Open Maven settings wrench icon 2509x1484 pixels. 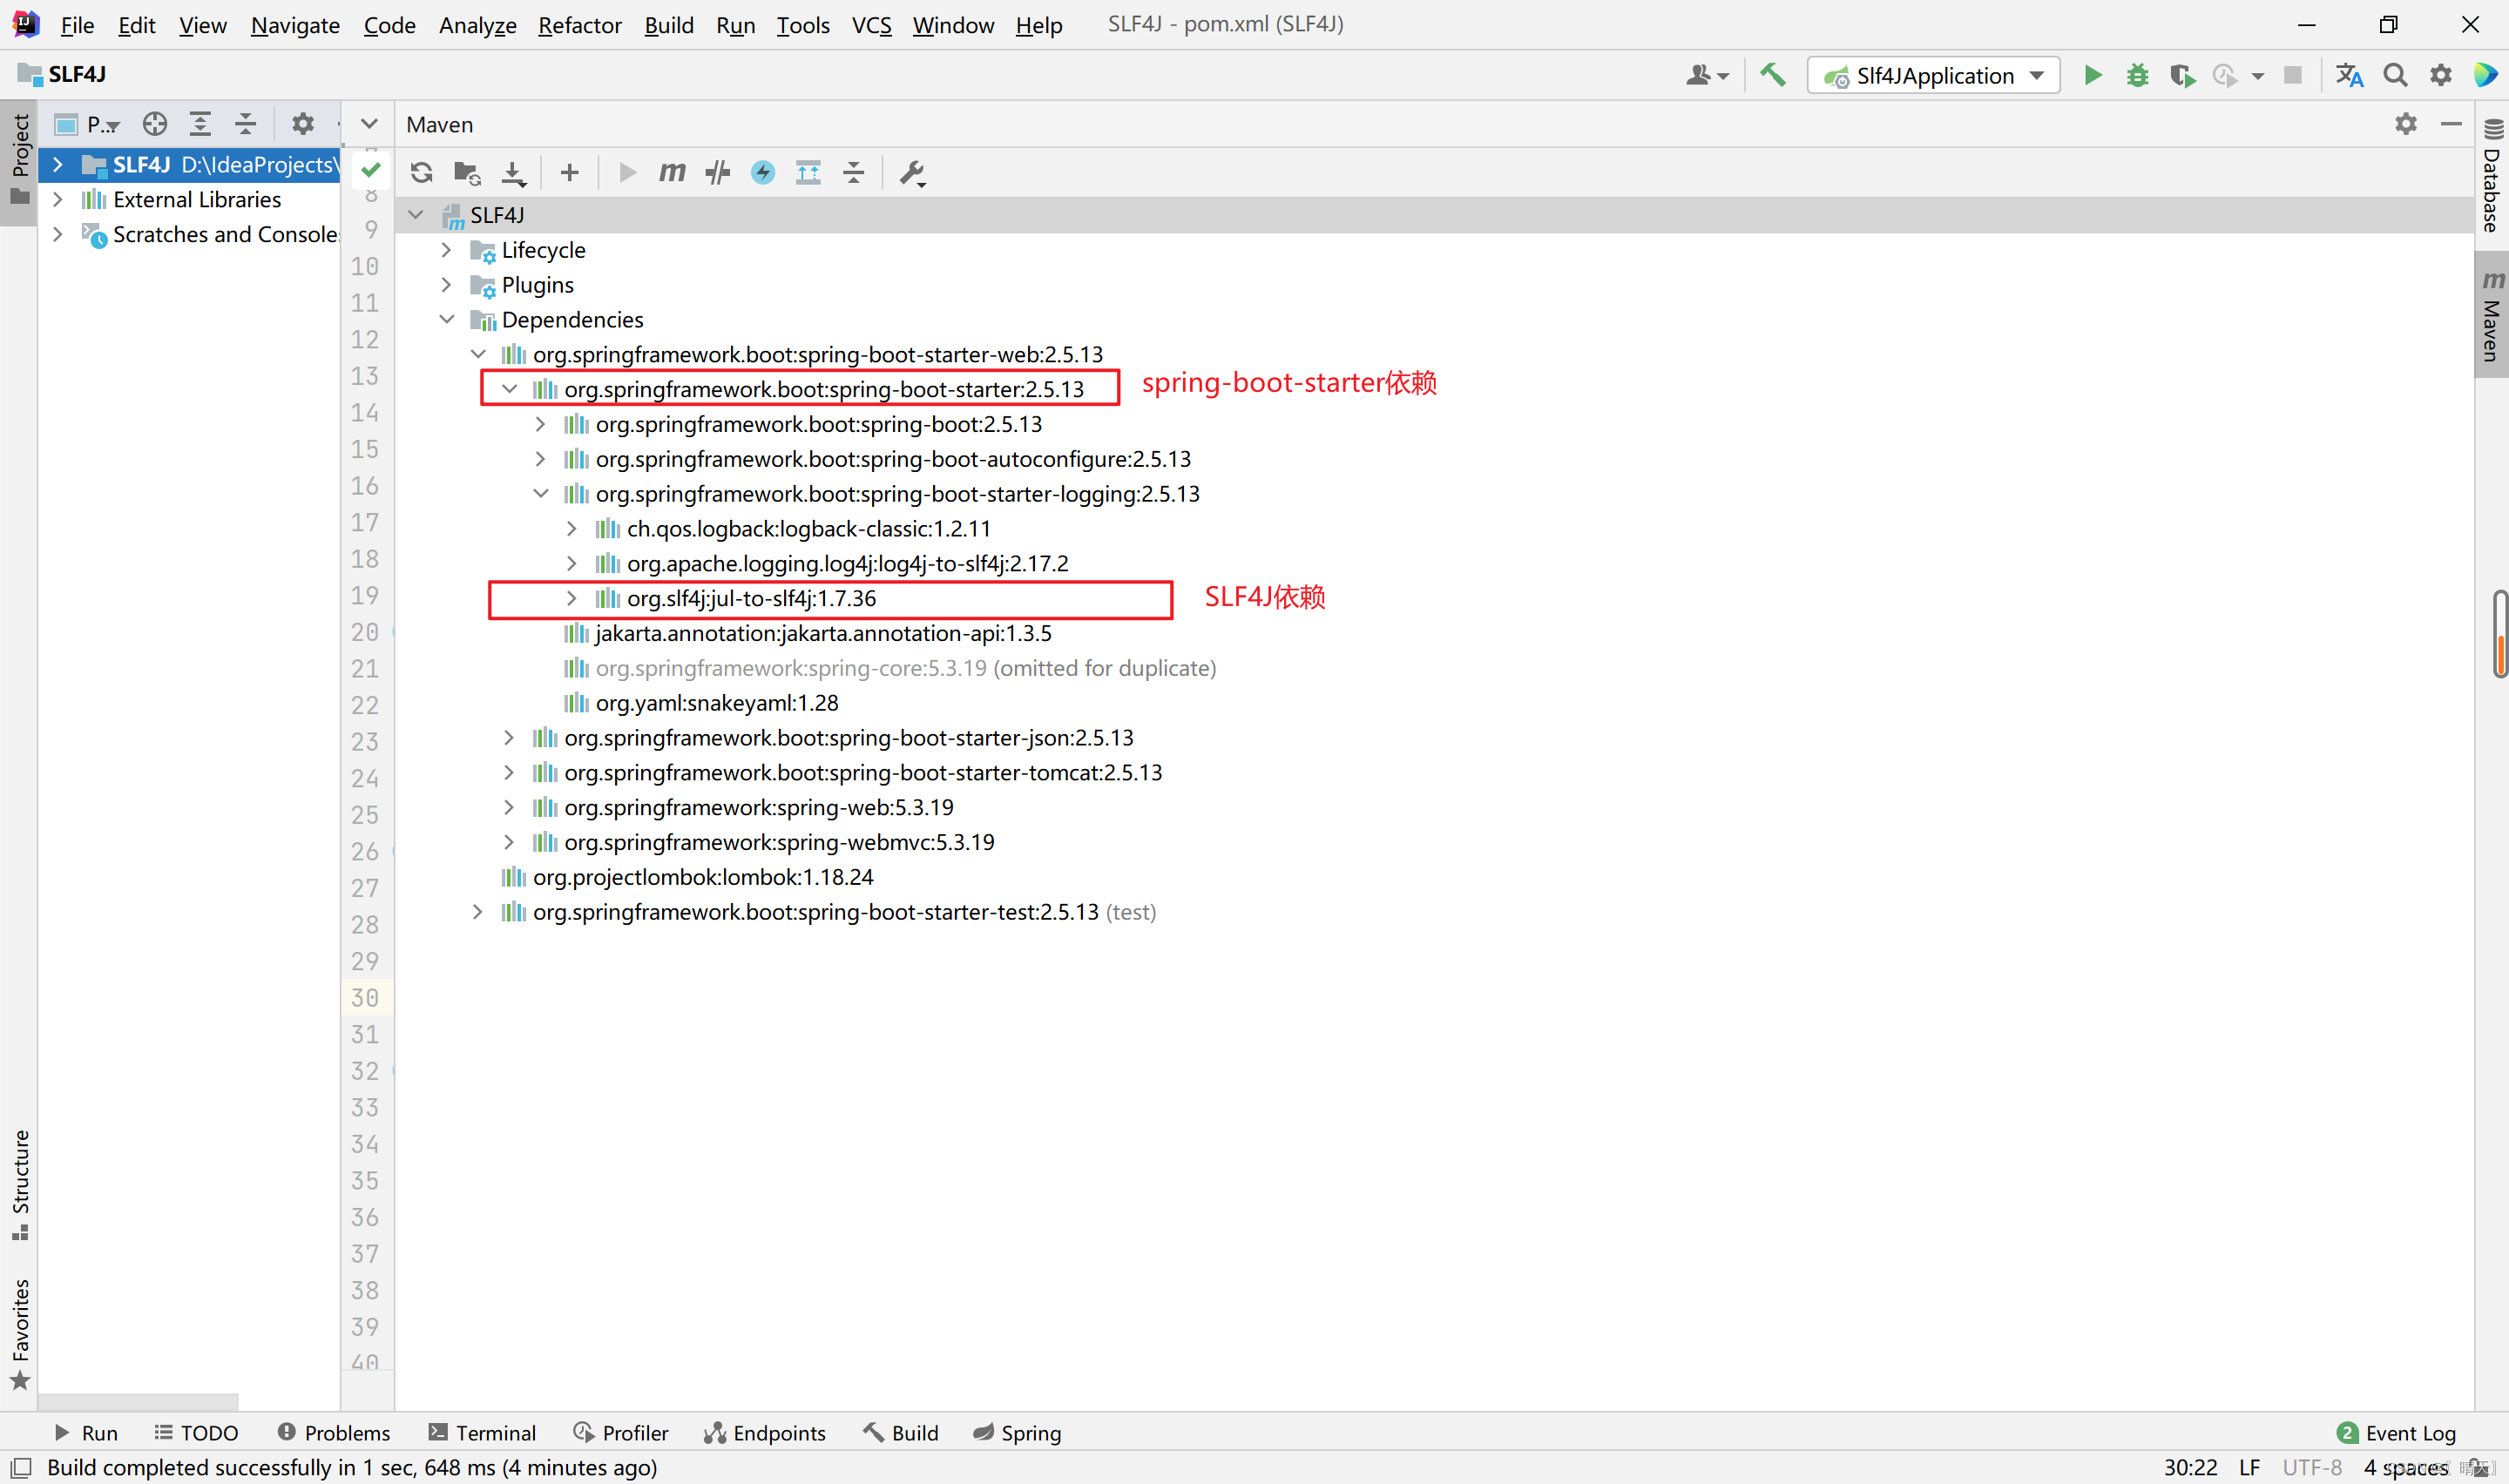[x=912, y=173]
